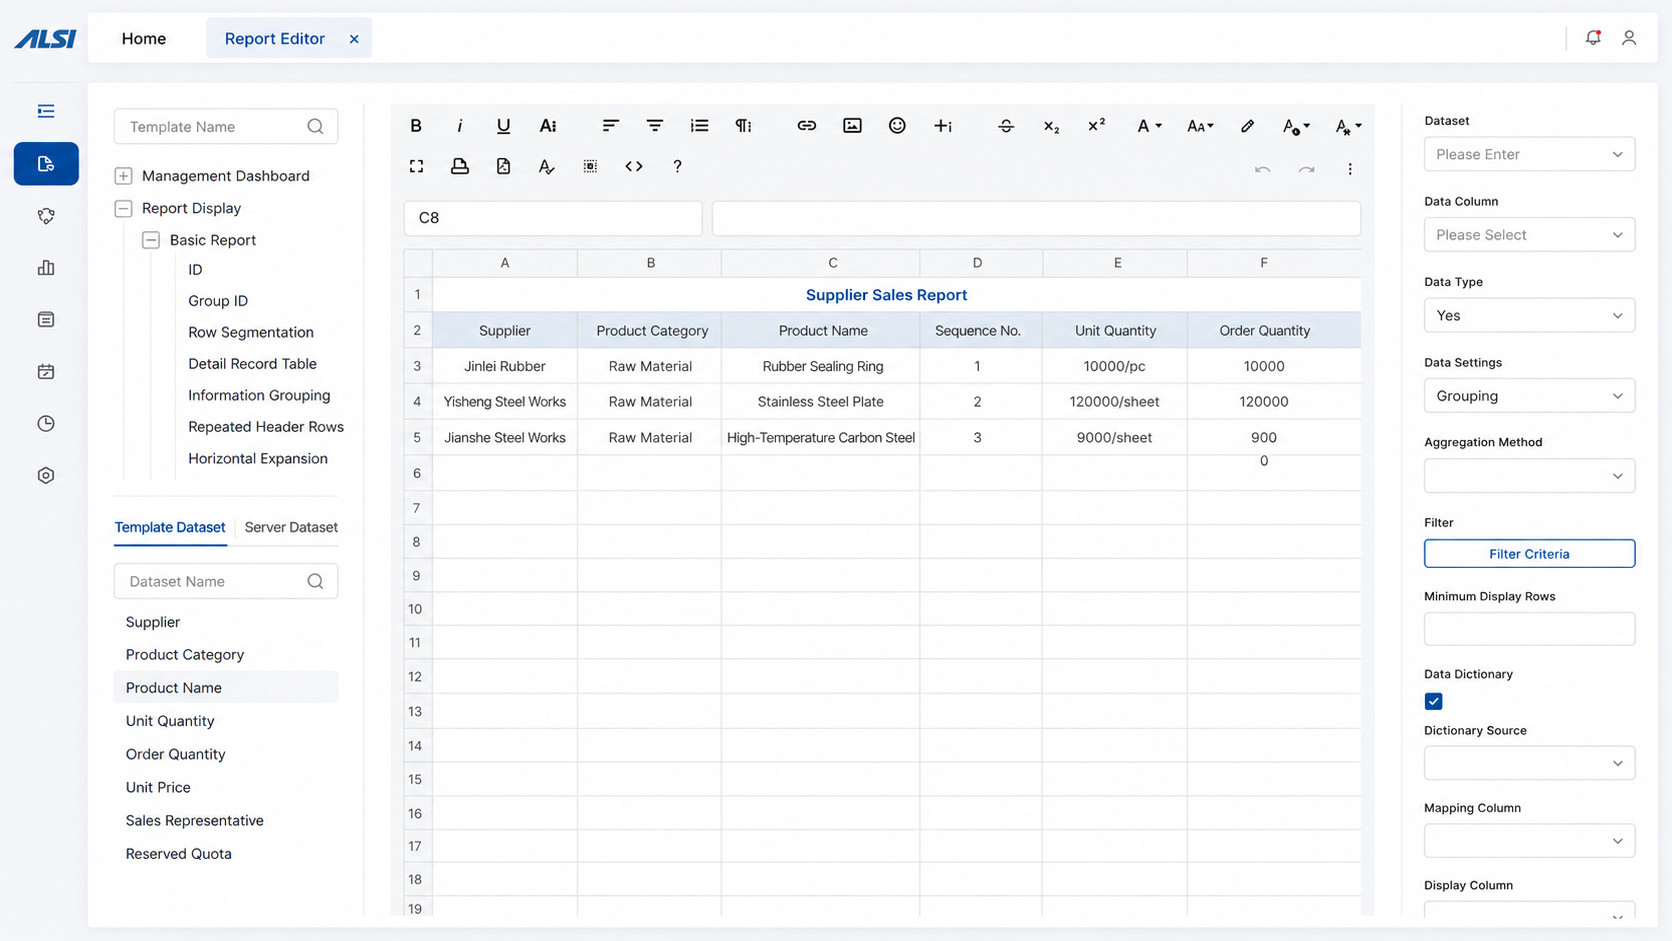The image size is (1672, 941).
Task: Switch to Server Dataset tab
Action: pyautogui.click(x=291, y=527)
